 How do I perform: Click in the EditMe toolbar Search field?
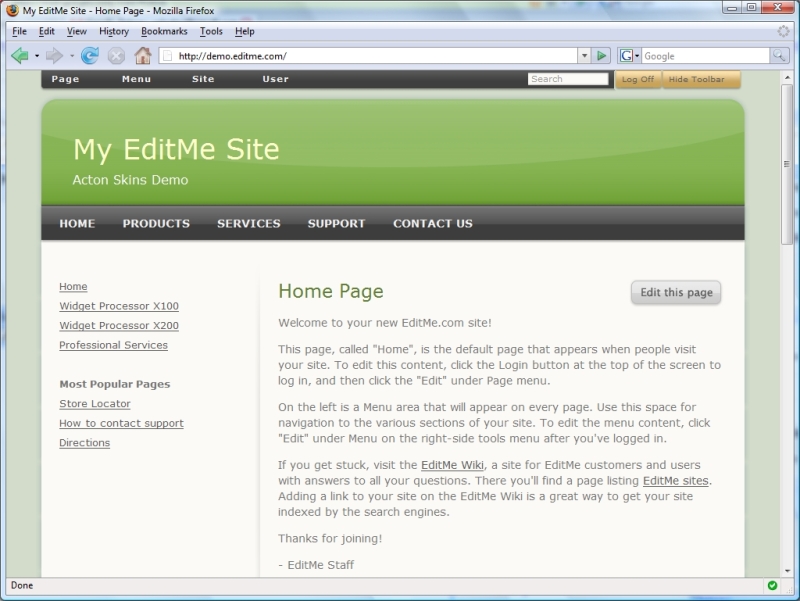(568, 79)
